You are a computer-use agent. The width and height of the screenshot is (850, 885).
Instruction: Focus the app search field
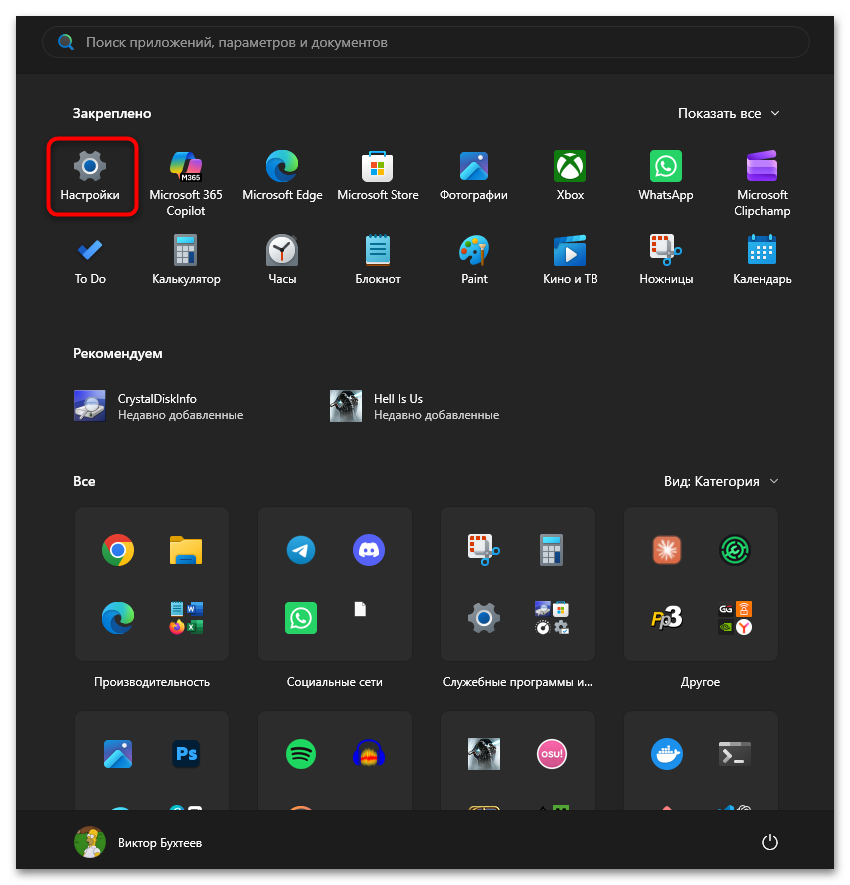coord(426,42)
